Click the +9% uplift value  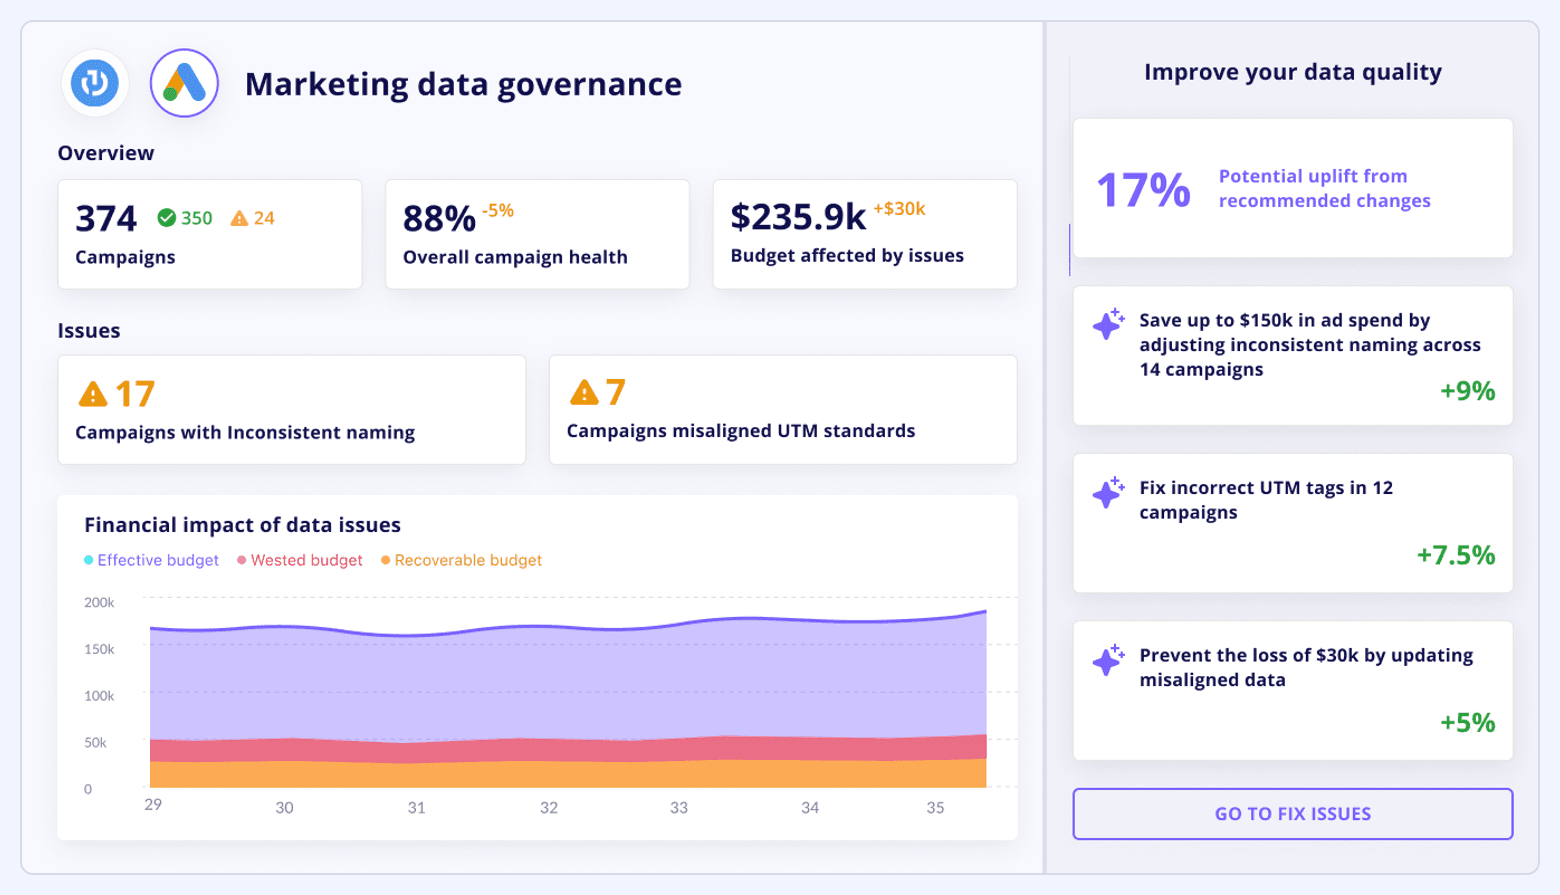(1470, 393)
